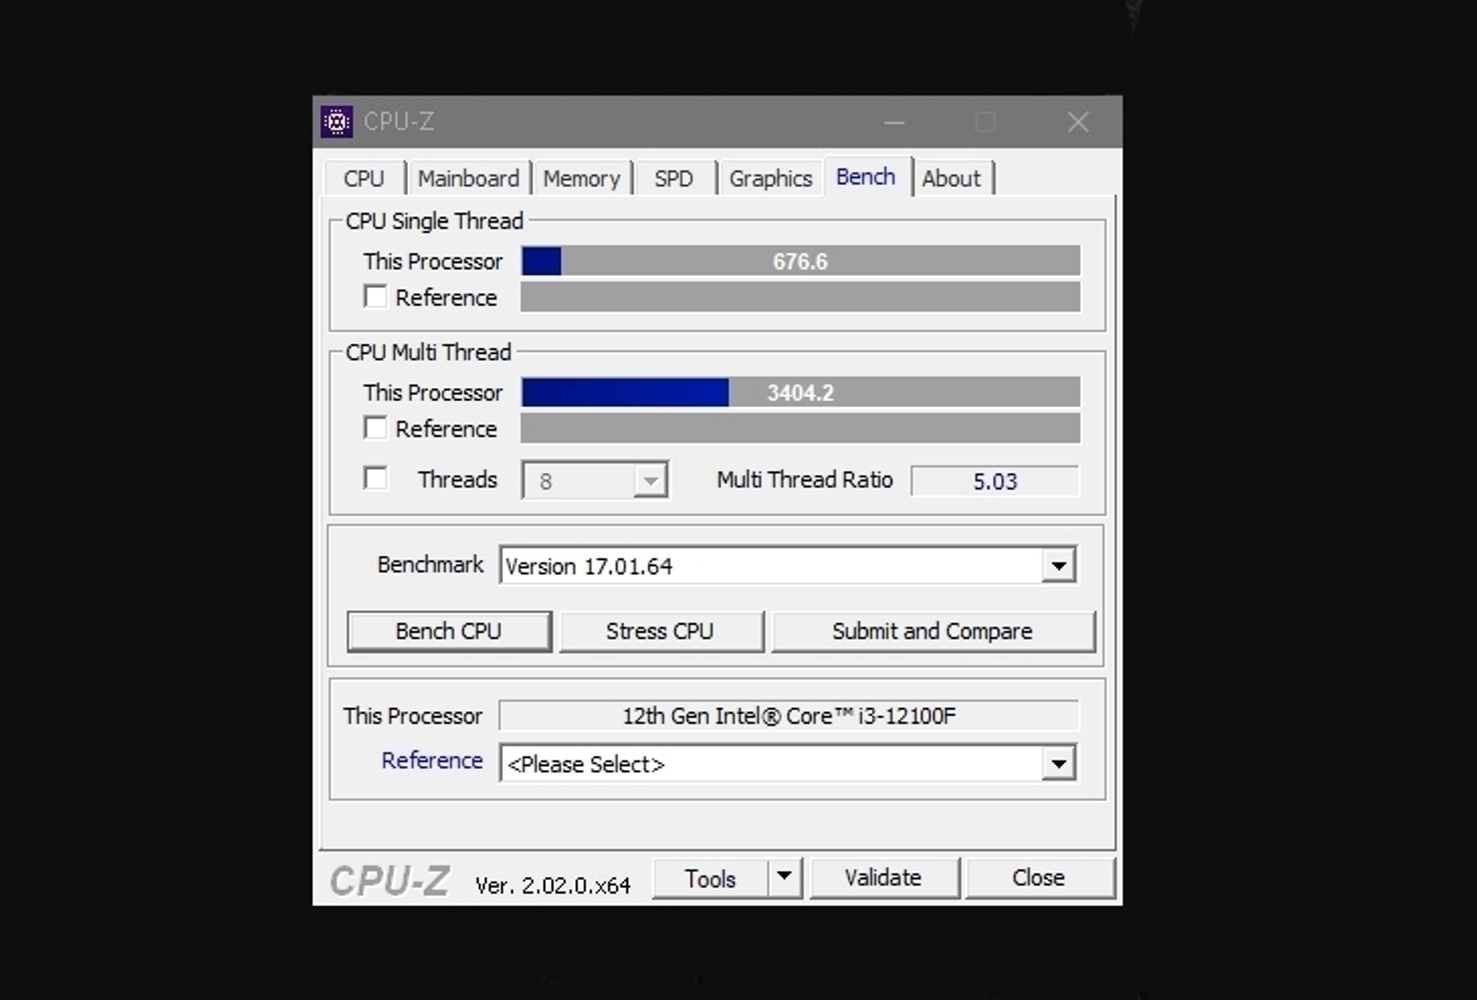Viewport: 1477px width, 1000px height.
Task: Open the Threads count dropdown showing 8
Action: [595, 481]
